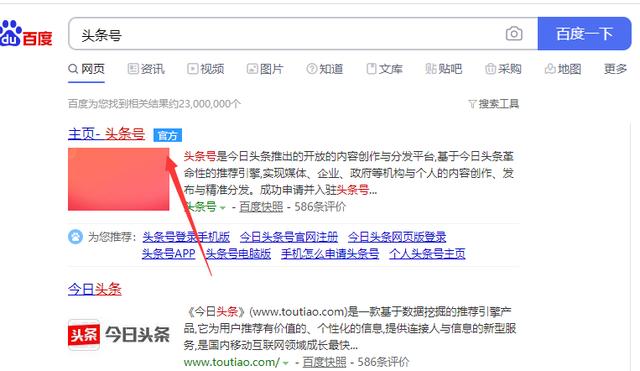This screenshot has height=371, width=640.
Task: Open the 主页- 头条号 result link
Action: click(x=106, y=134)
